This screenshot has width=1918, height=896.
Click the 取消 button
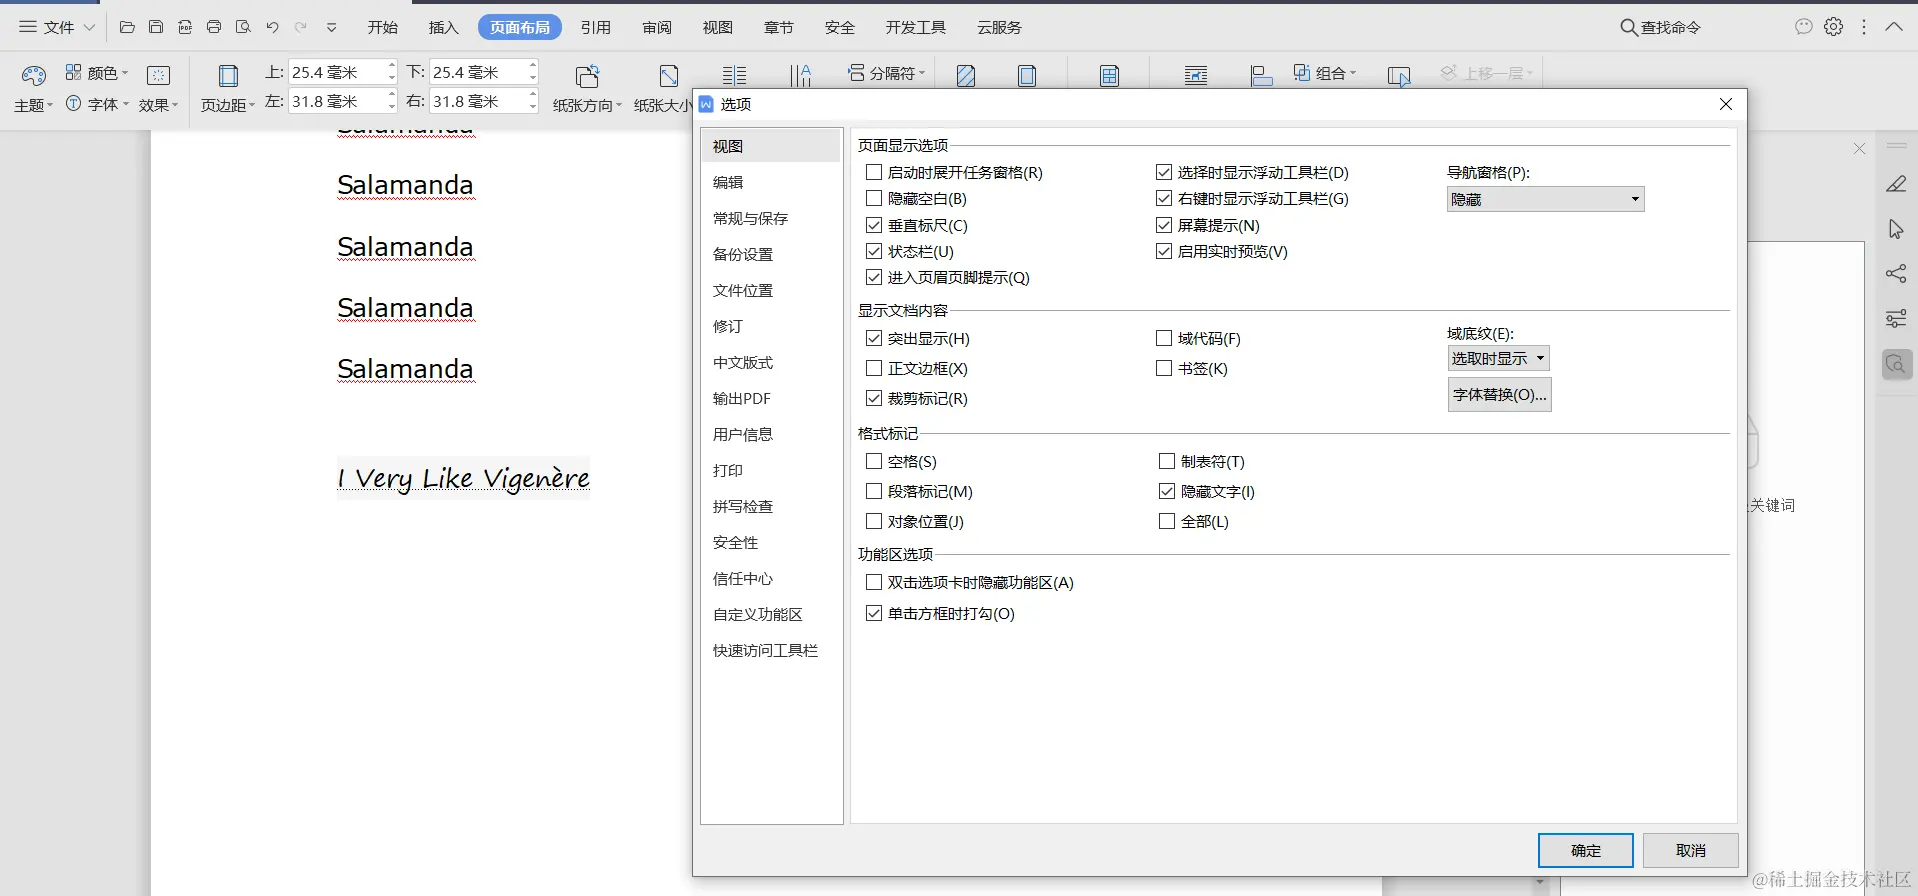1691,850
